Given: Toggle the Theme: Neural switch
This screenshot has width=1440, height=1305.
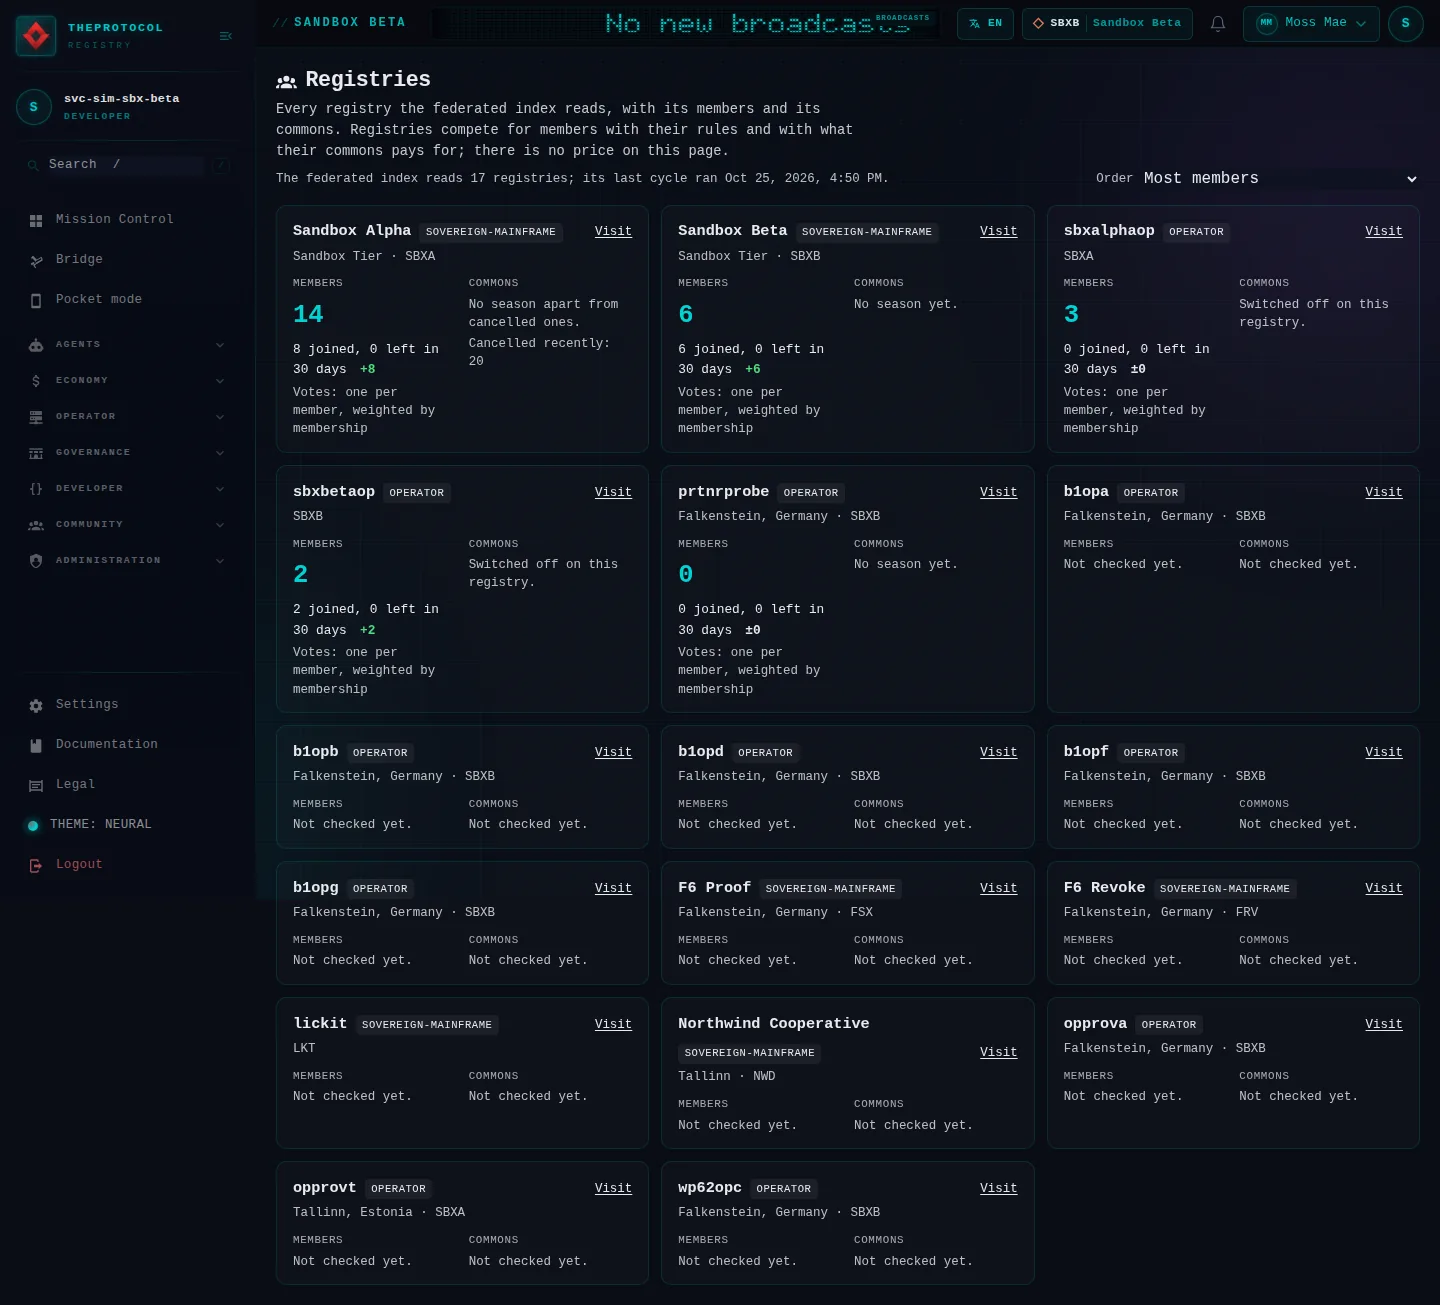Looking at the screenshot, I should (33, 826).
